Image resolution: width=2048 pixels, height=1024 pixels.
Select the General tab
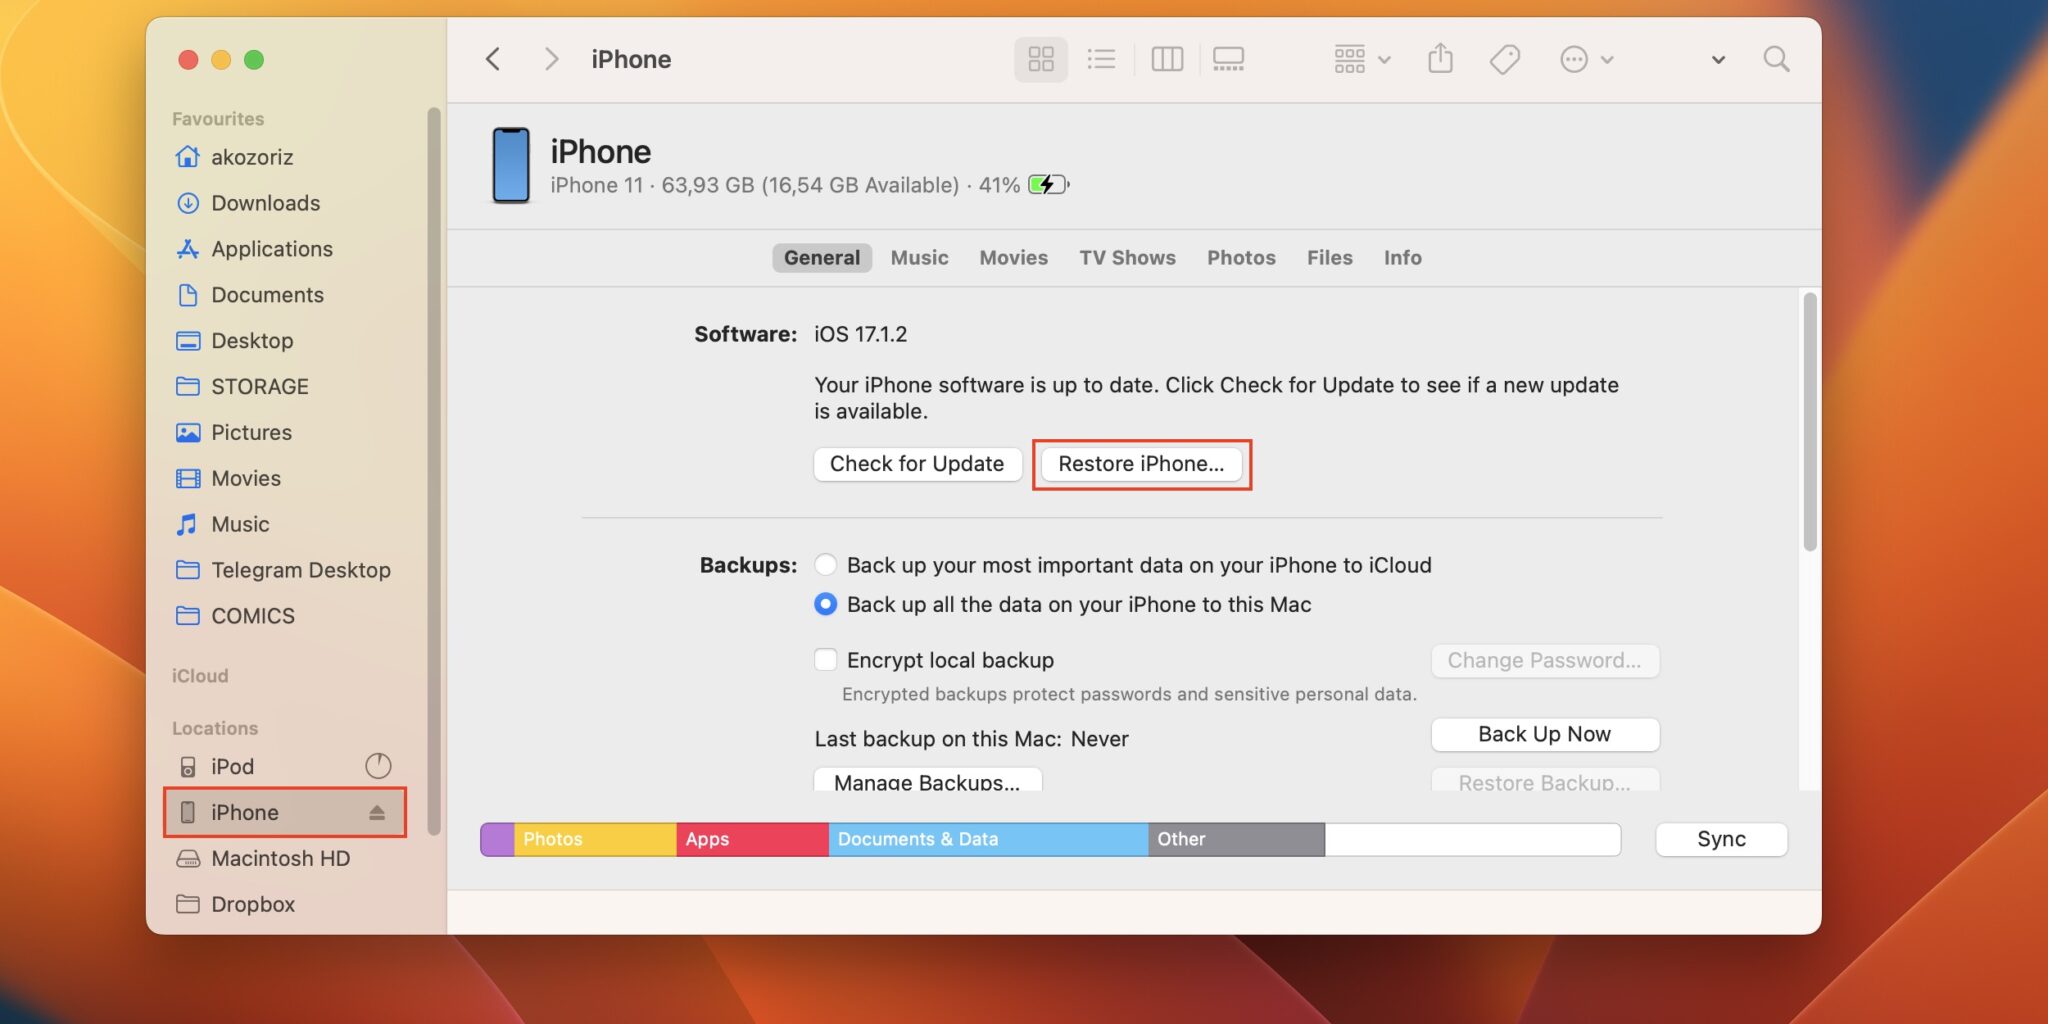(x=821, y=258)
